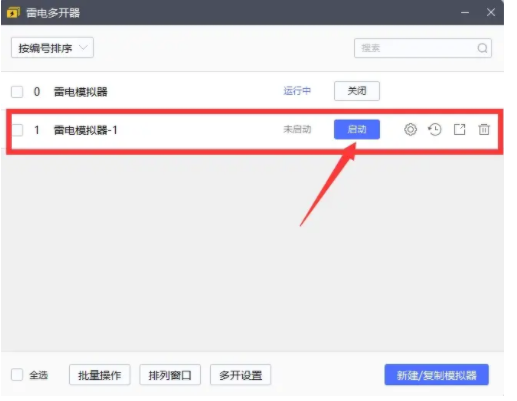Viewport: 517px width, 401px height.
Task: Open 批量操作 batch operations
Action: click(x=99, y=375)
